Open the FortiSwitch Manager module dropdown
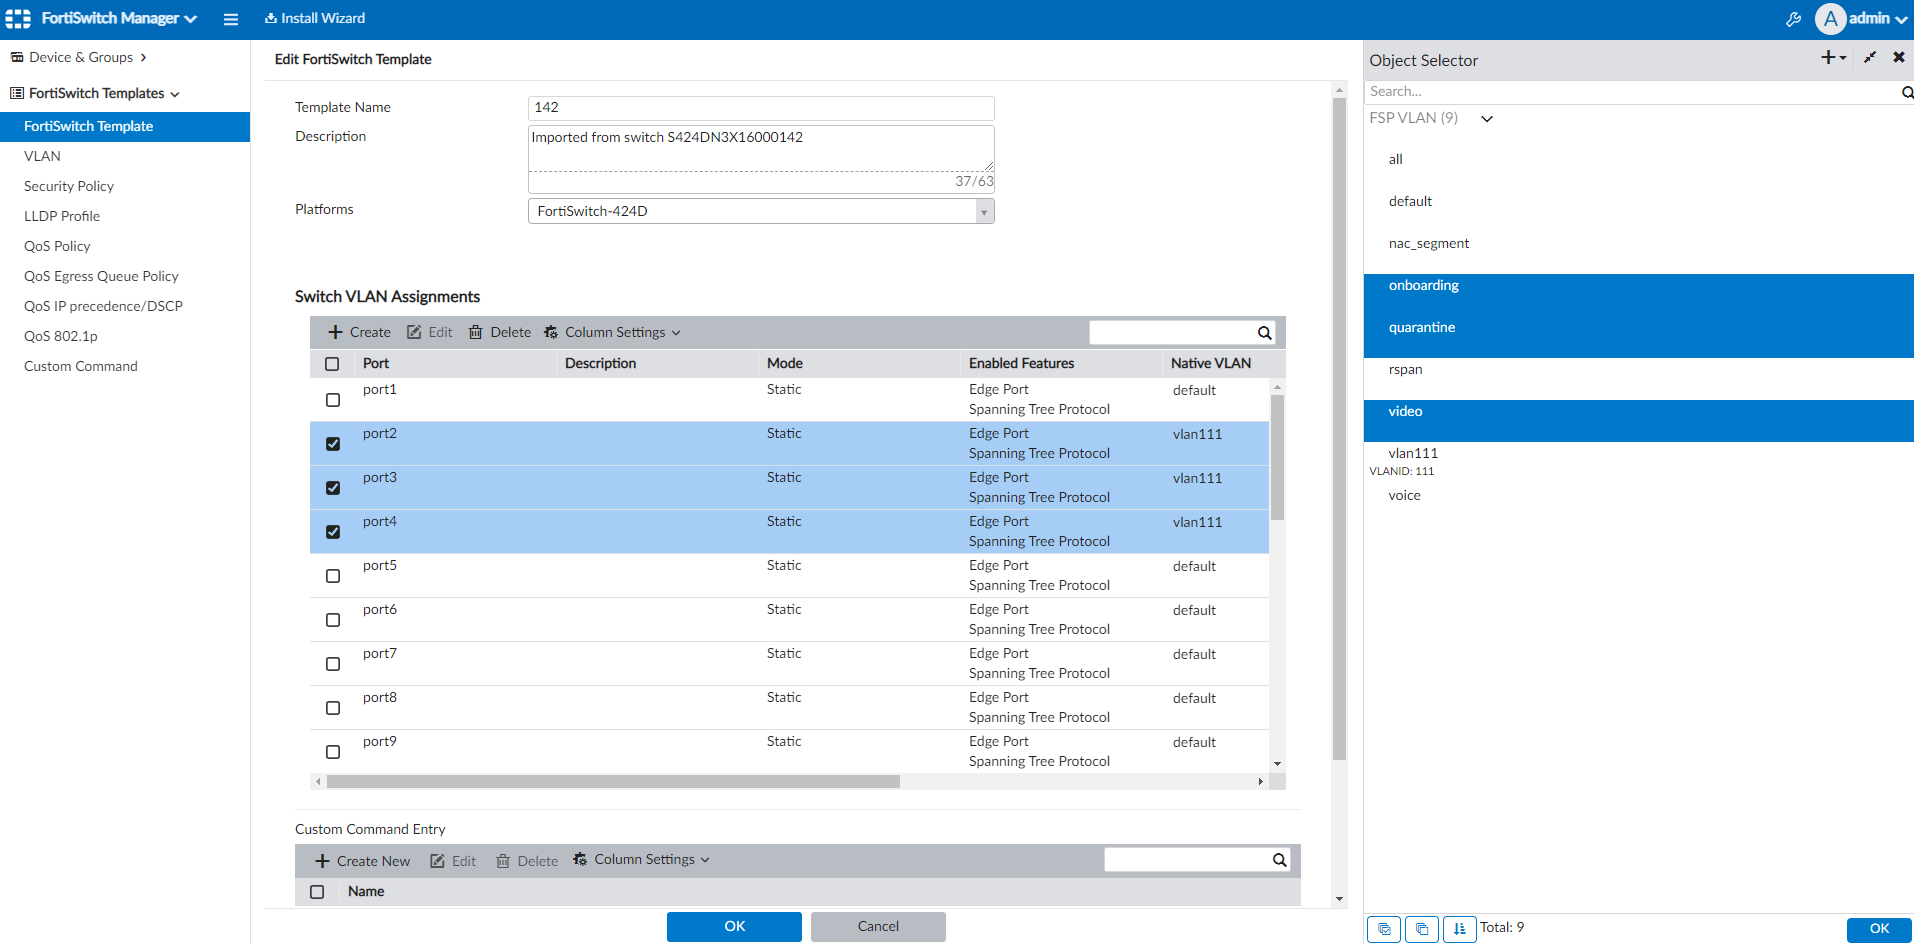This screenshot has height=944, width=1914. (119, 18)
